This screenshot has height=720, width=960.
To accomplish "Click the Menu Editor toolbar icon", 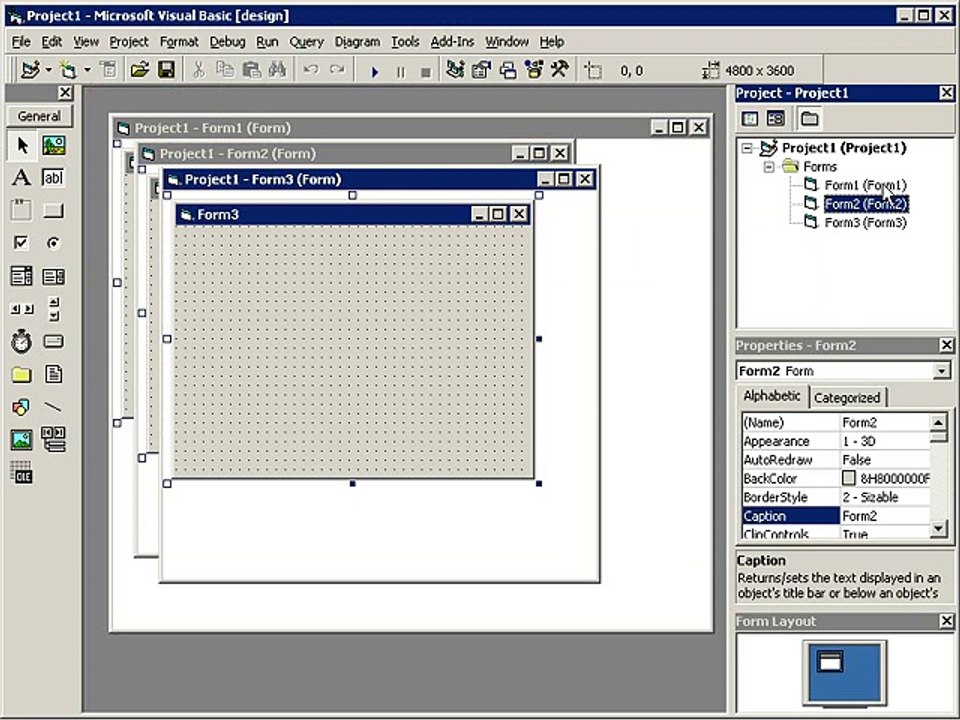I will 108,70.
